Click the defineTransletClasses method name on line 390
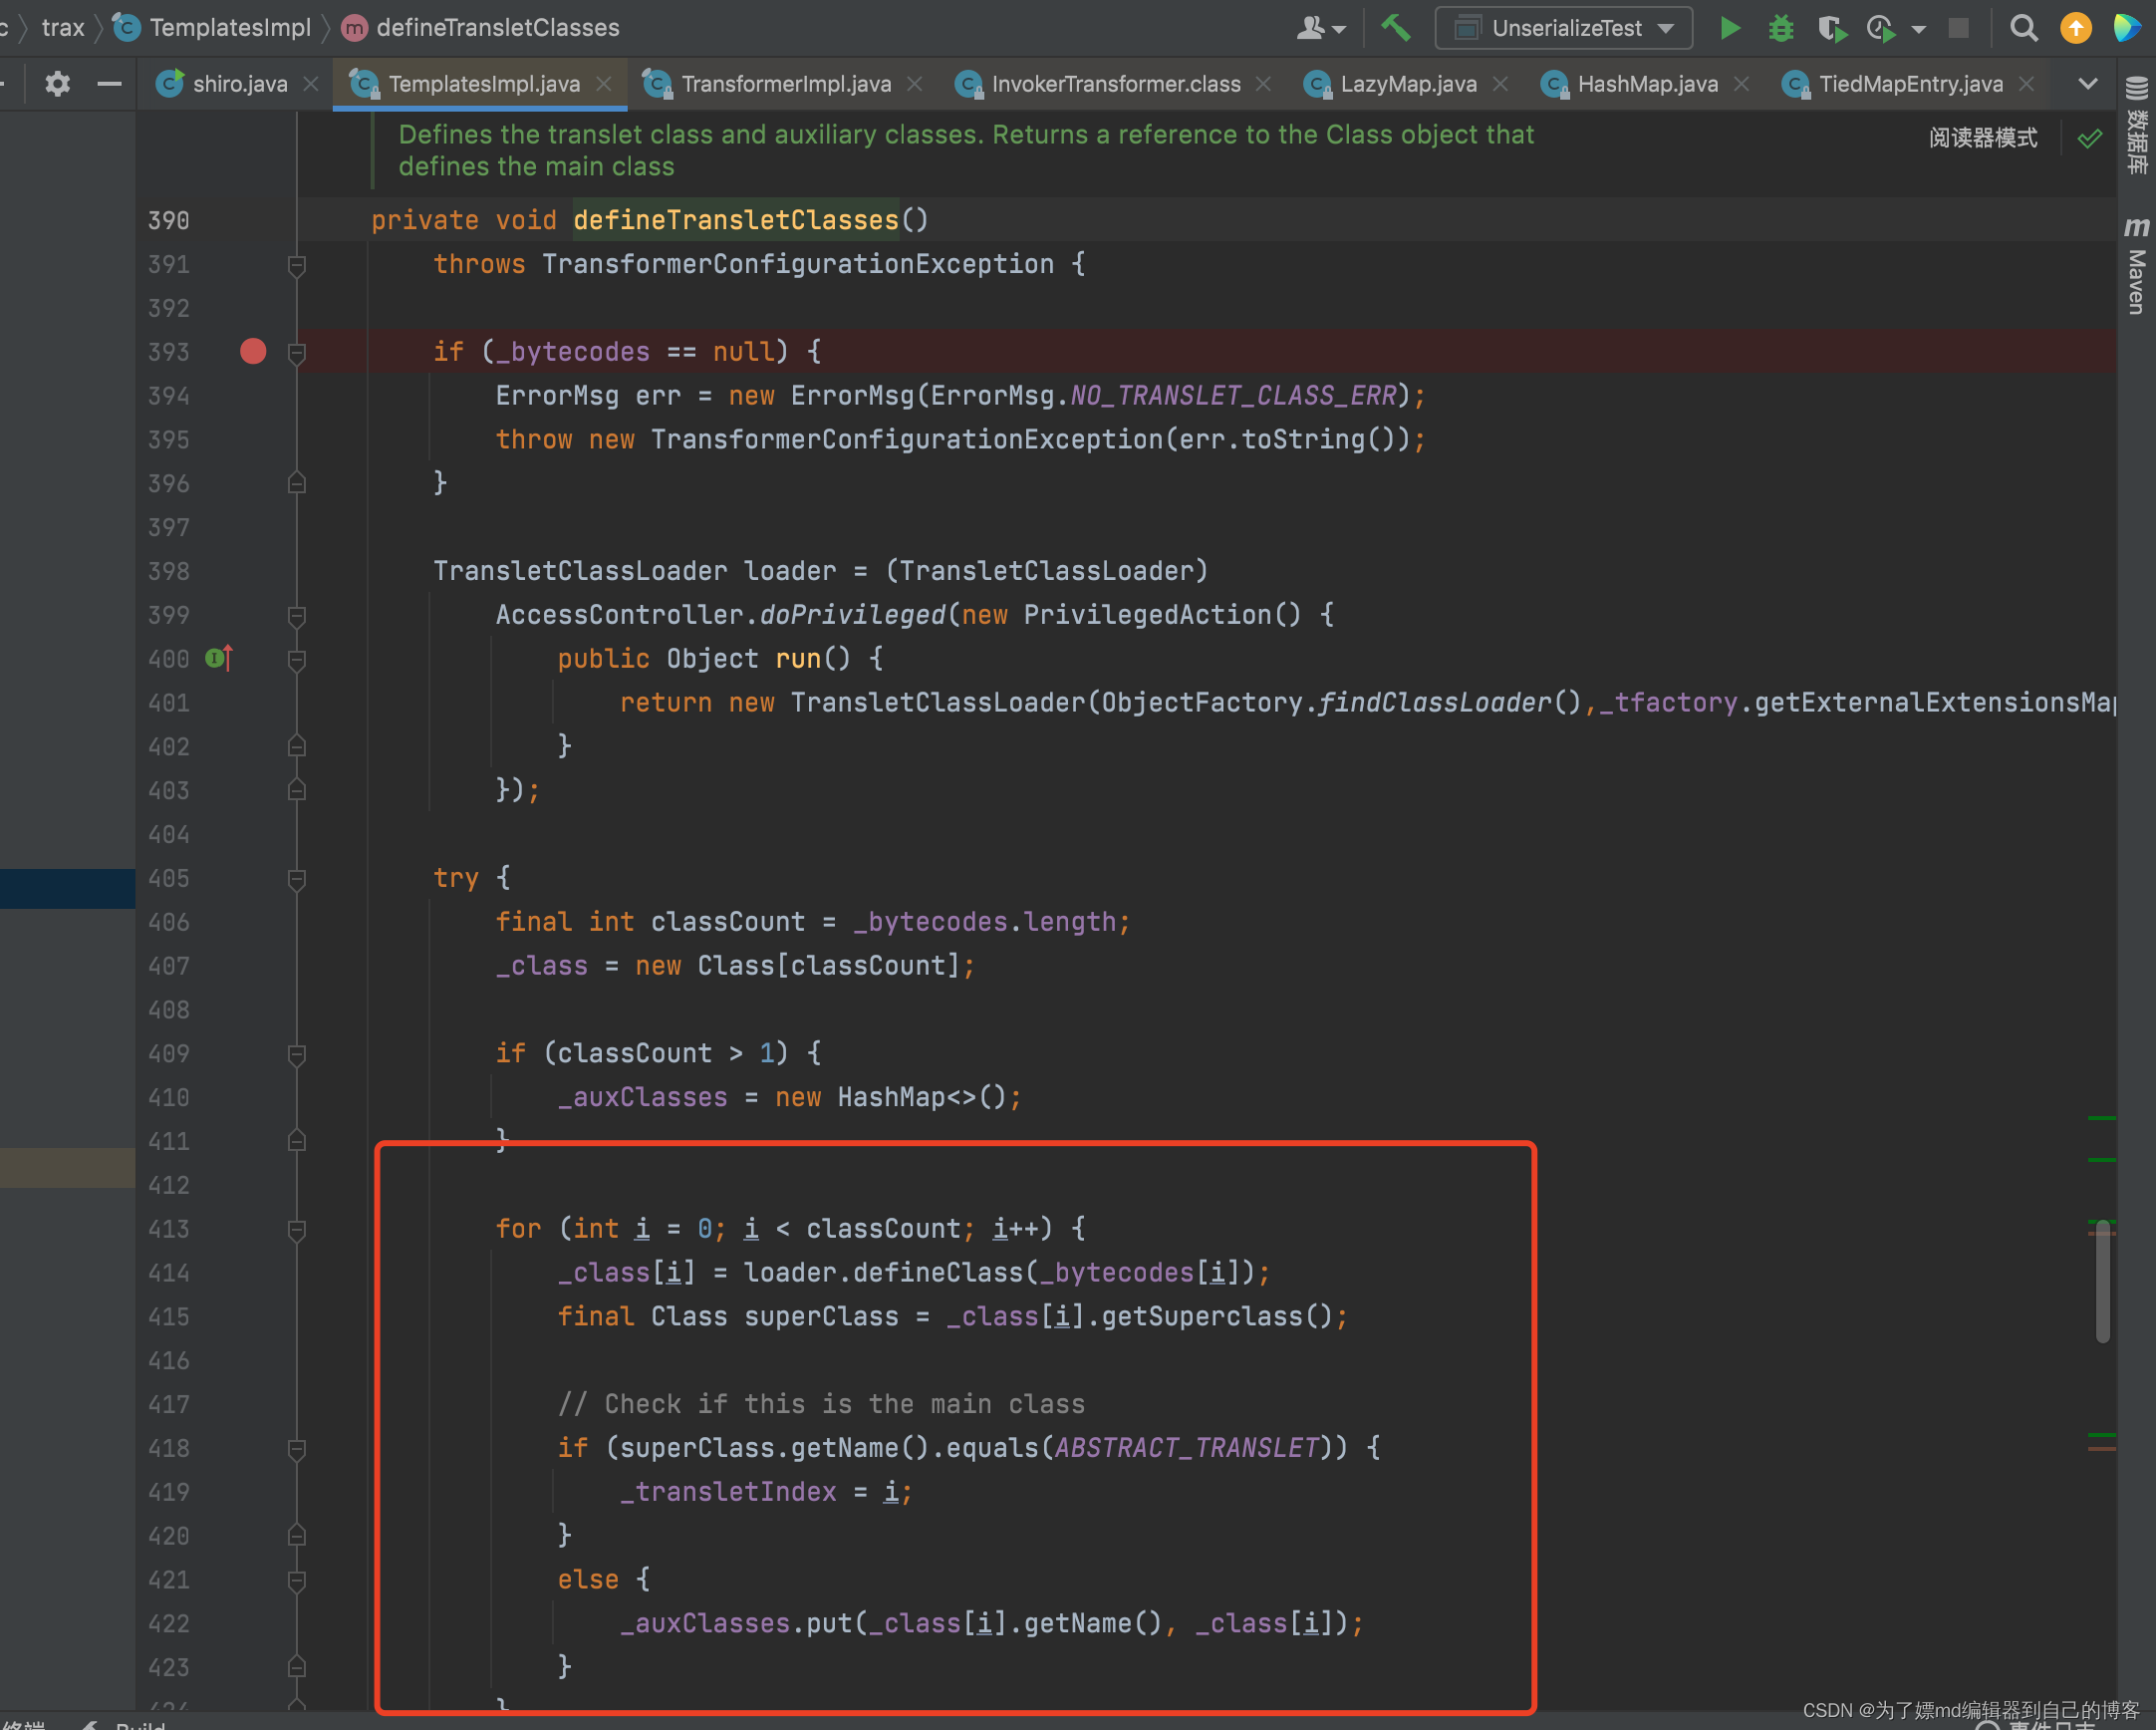Viewport: 2156px width, 1730px height. 736,220
